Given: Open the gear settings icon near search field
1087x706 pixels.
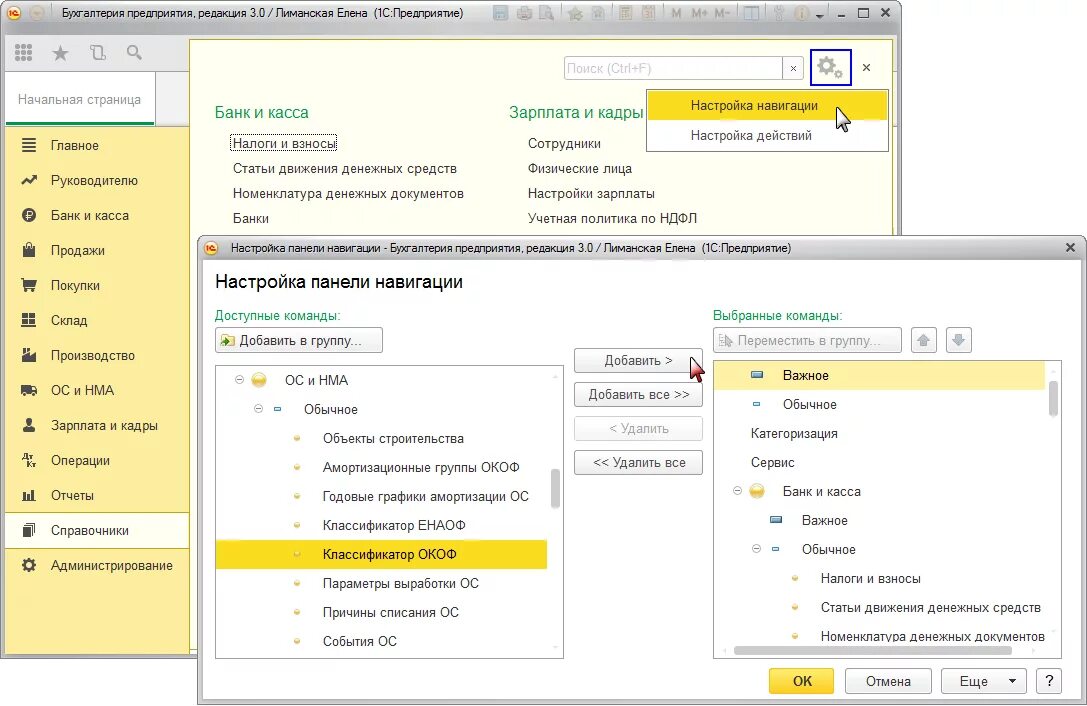Looking at the screenshot, I should tap(831, 67).
